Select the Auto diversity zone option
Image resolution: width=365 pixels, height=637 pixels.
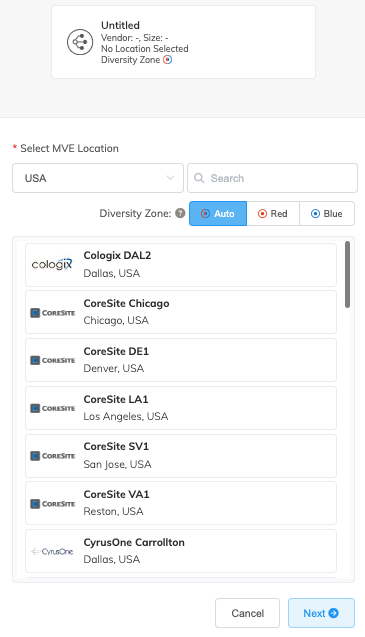218,213
